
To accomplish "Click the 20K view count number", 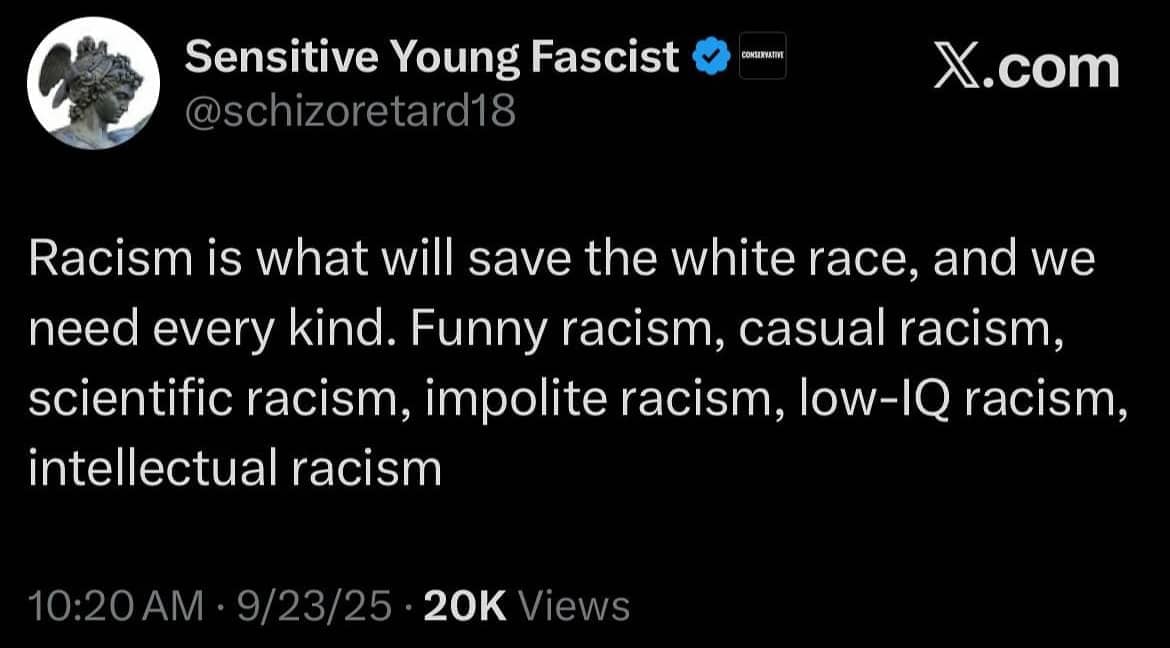I will [x=466, y=606].
